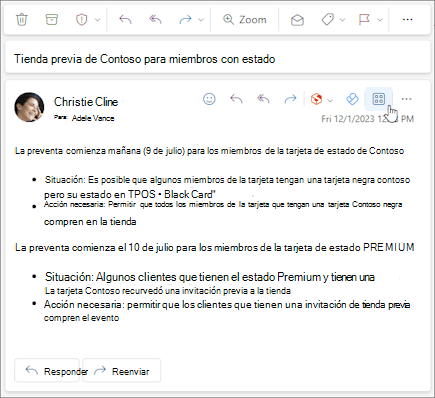Click the 'TPOS • Black Card' line
The image size is (435, 398).
[130, 194]
